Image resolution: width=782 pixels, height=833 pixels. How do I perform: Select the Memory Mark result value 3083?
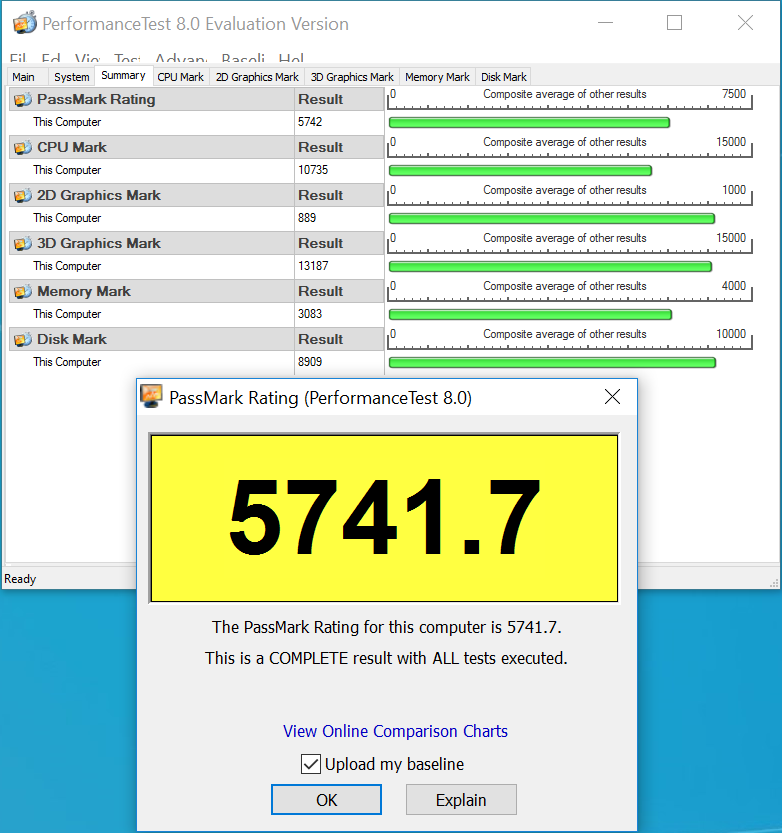310,314
